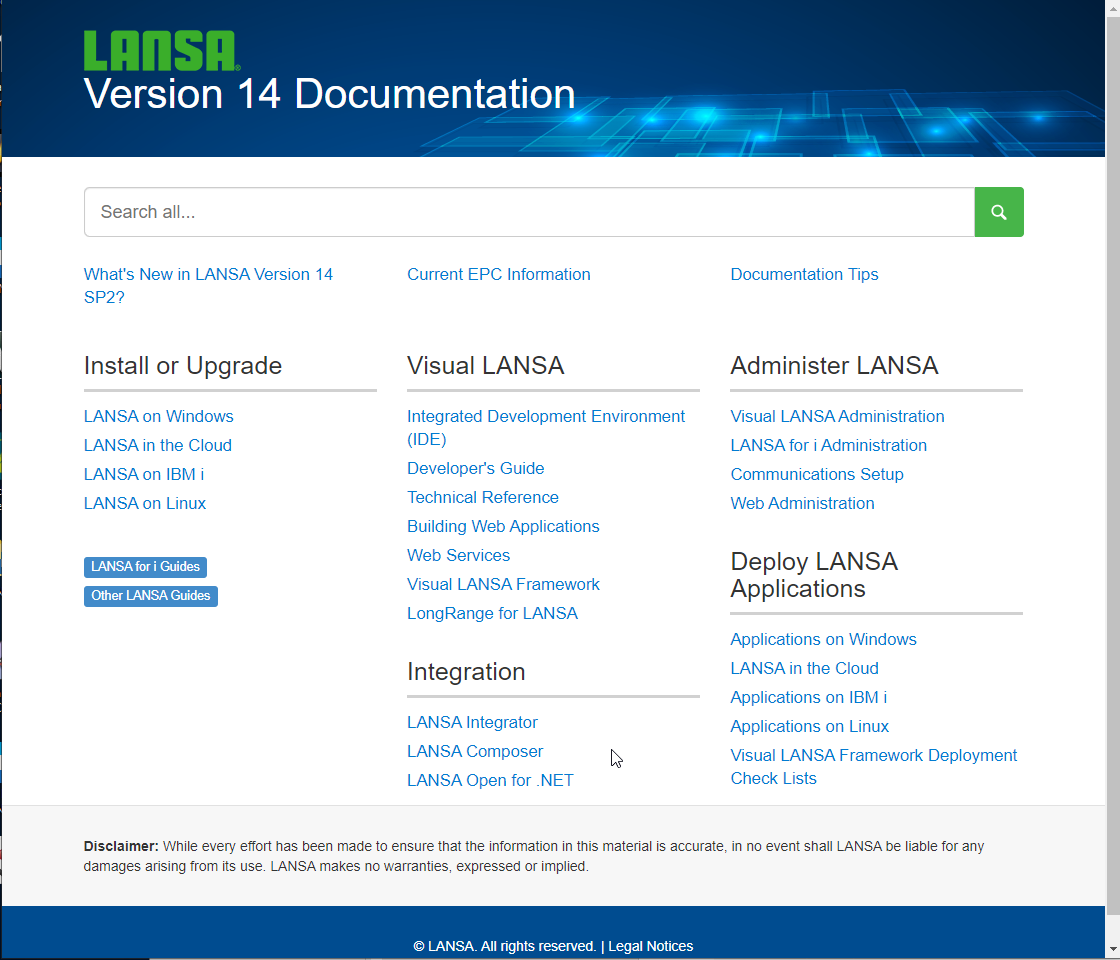
Task: Open Integrated Development Environment (IDE) link
Action: click(546, 428)
